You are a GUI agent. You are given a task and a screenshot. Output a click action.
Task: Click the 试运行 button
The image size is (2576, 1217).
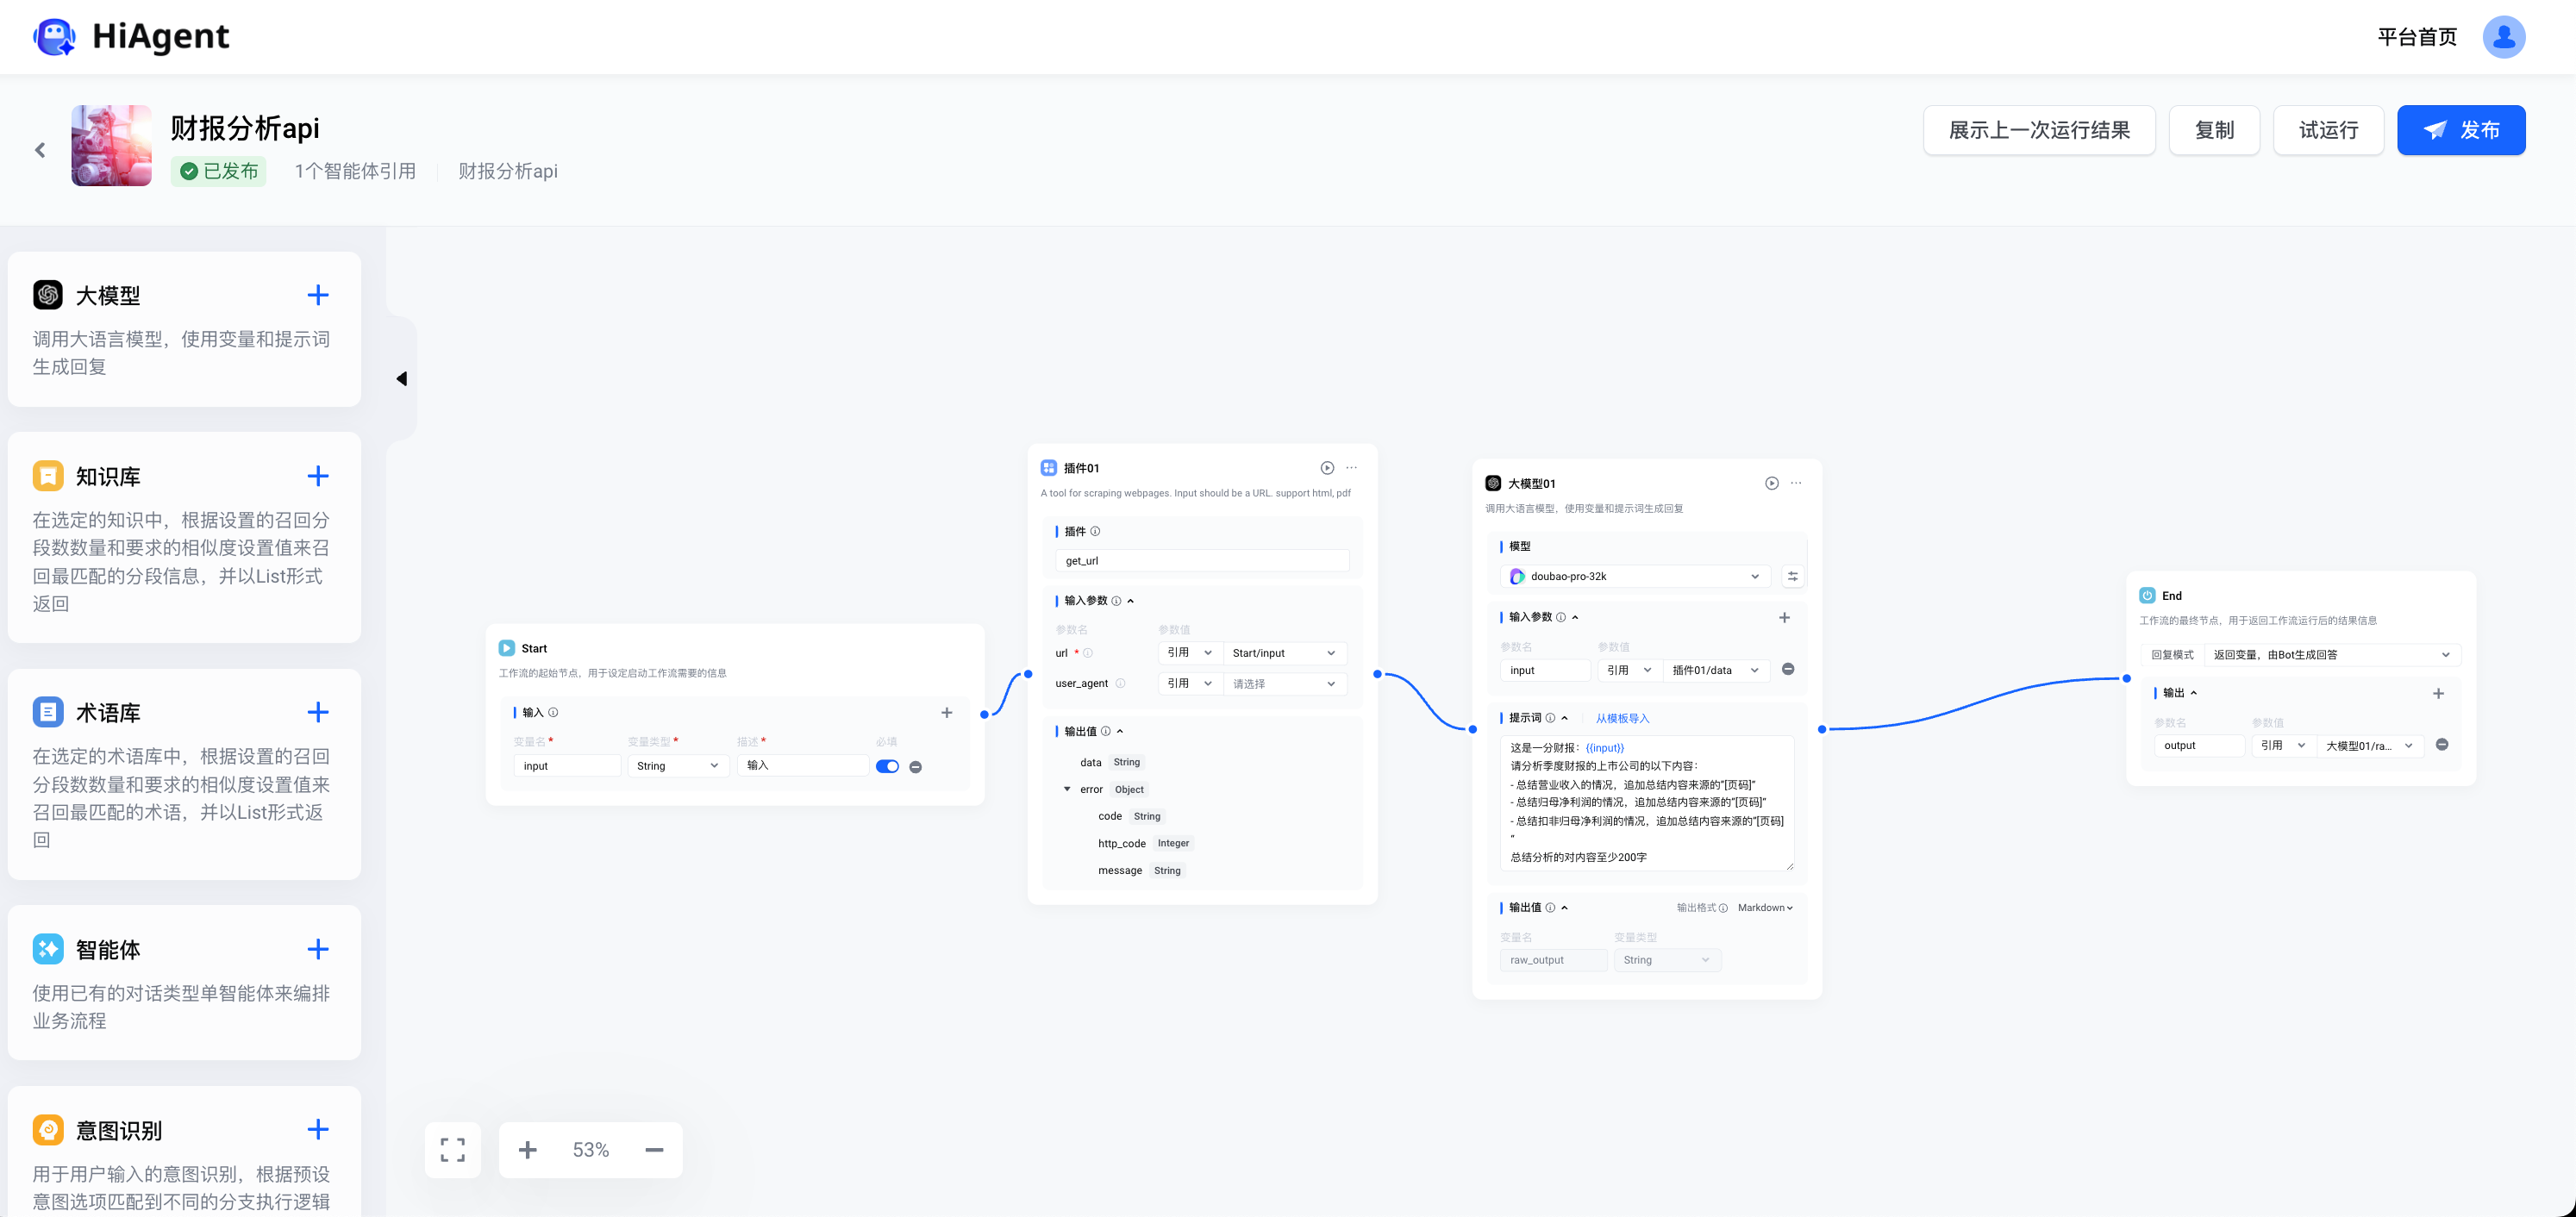pyautogui.click(x=2328, y=130)
